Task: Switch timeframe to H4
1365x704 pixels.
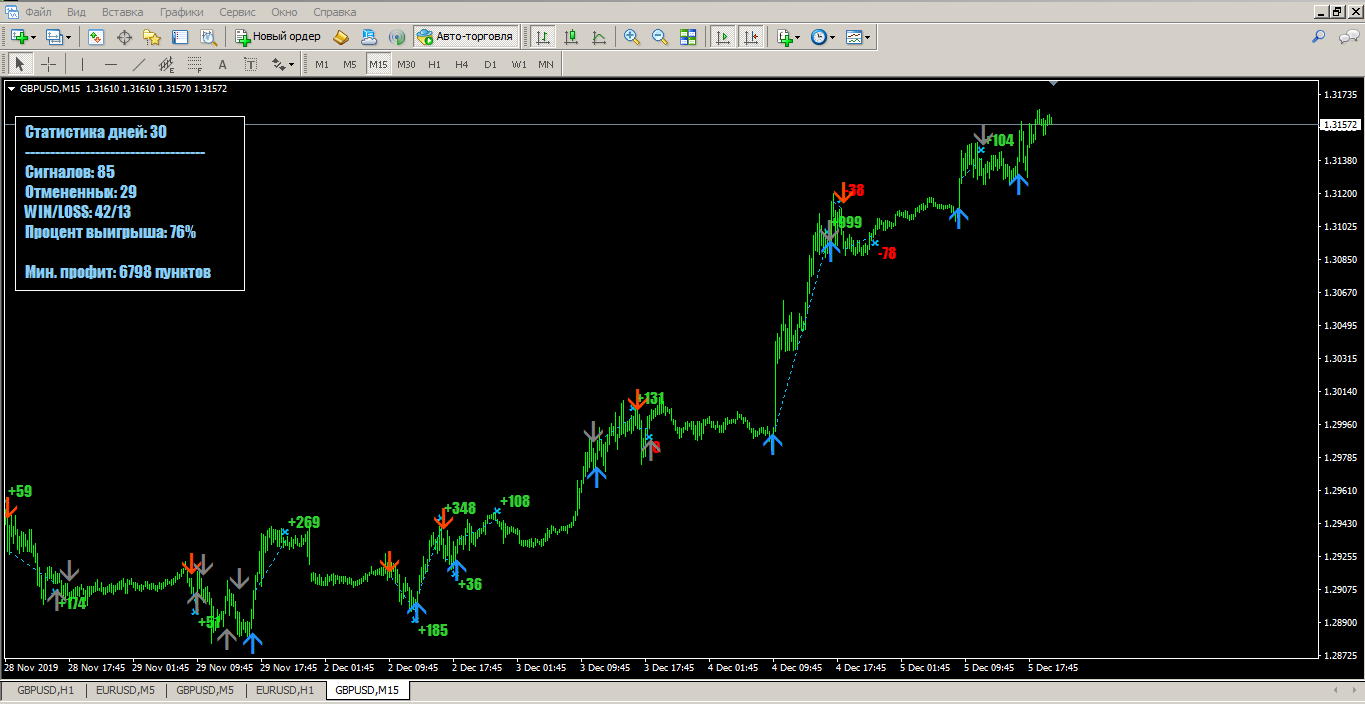Action: (461, 64)
